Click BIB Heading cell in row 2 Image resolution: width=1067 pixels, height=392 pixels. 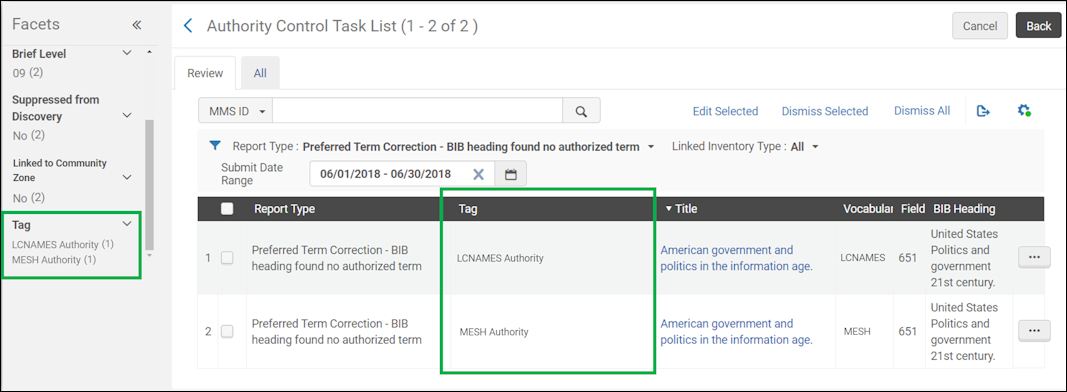(x=964, y=331)
